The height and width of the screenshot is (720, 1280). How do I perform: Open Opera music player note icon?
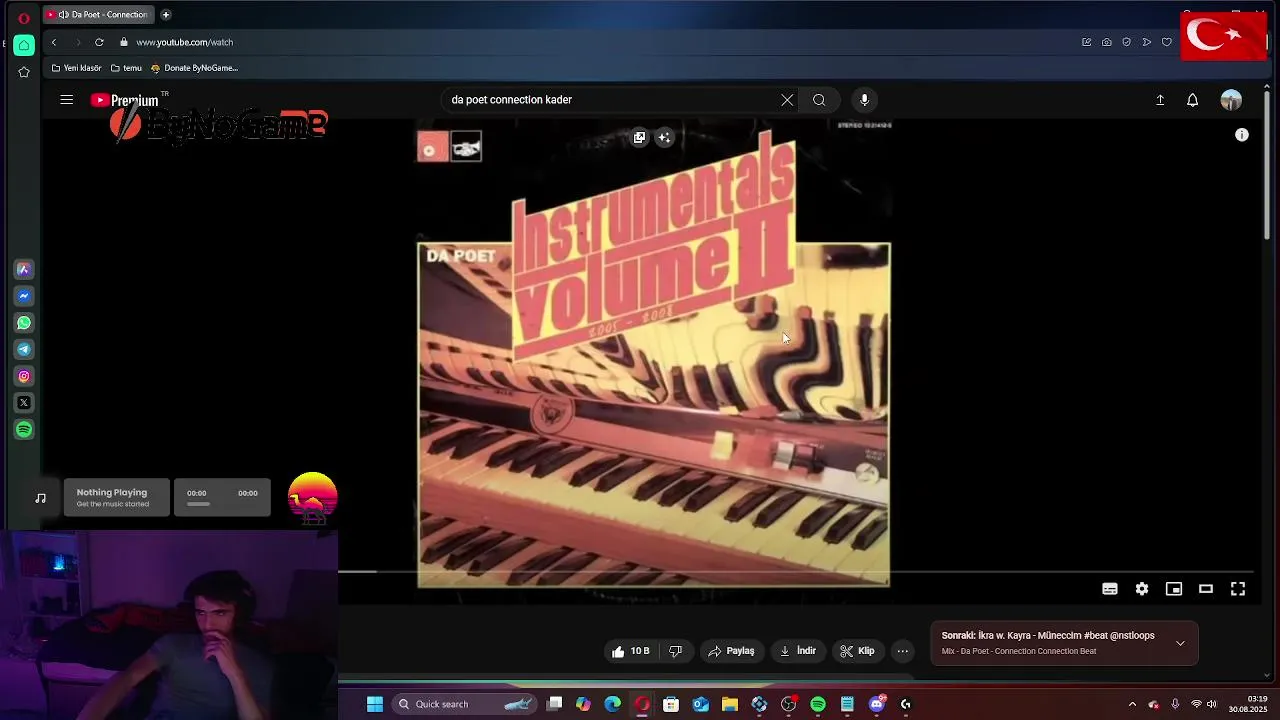tap(40, 498)
